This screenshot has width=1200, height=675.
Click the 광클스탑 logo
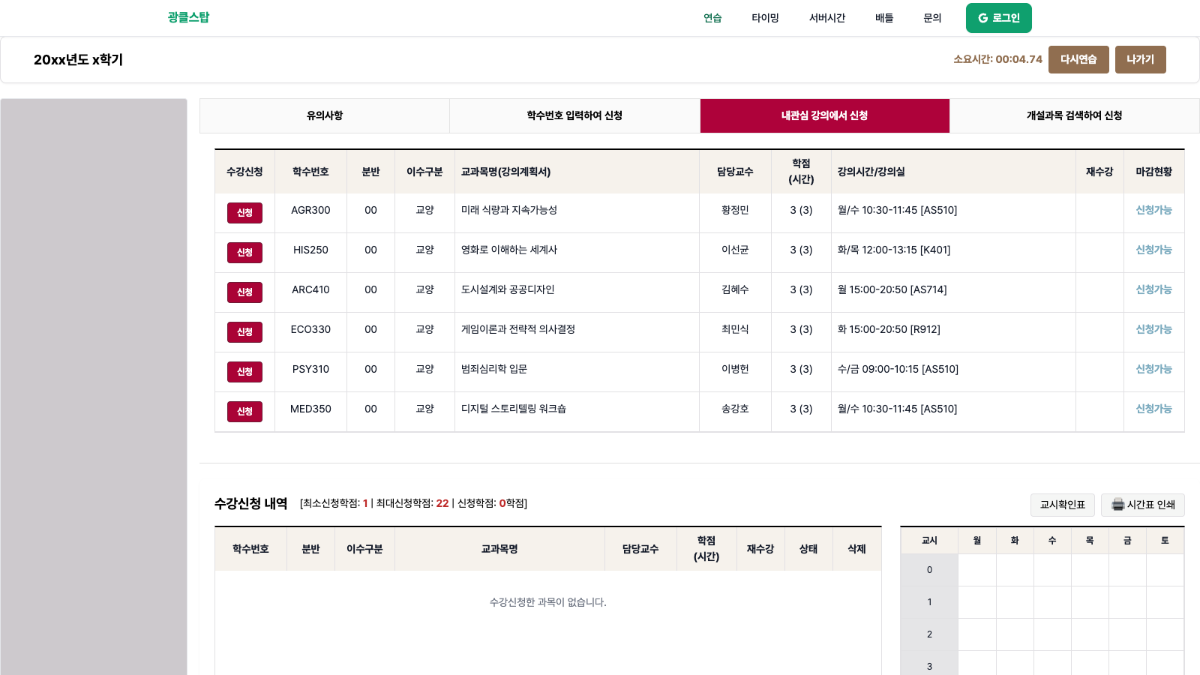[188, 17]
